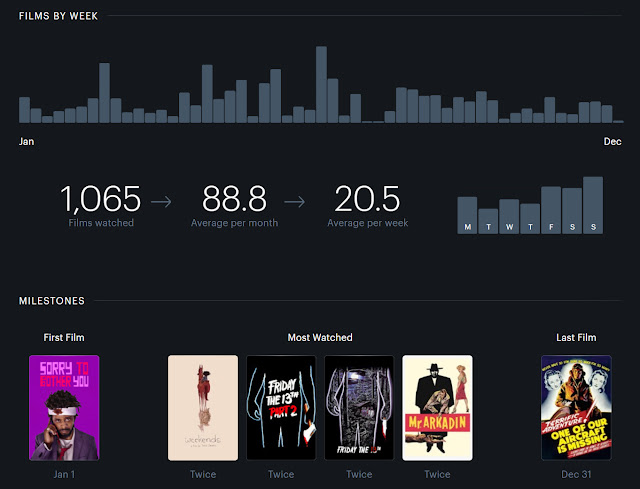Click the 20.5 average per week figure
This screenshot has height=489, width=640.
pos(367,199)
